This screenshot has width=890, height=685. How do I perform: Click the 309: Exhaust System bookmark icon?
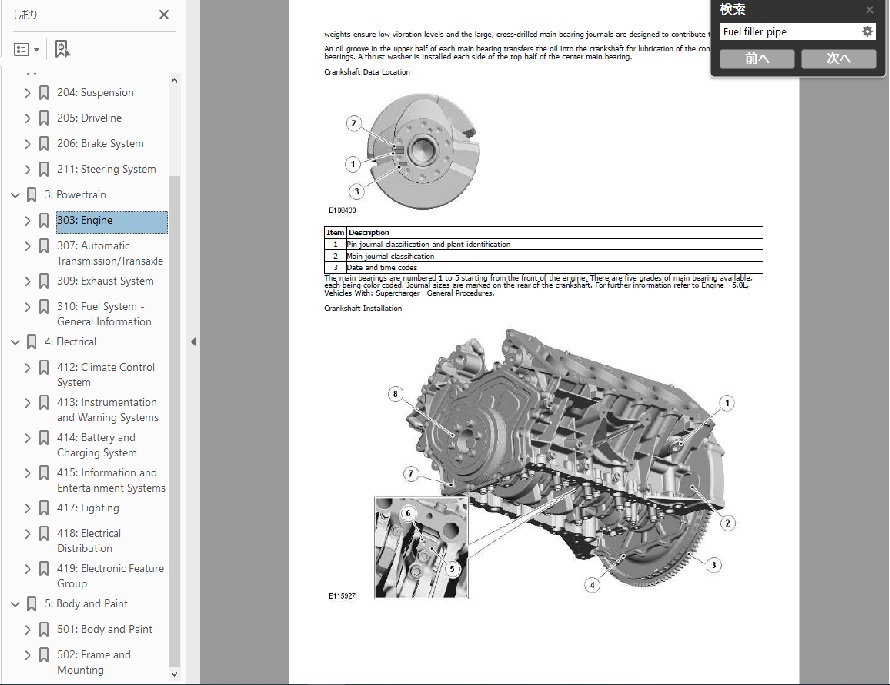[44, 281]
